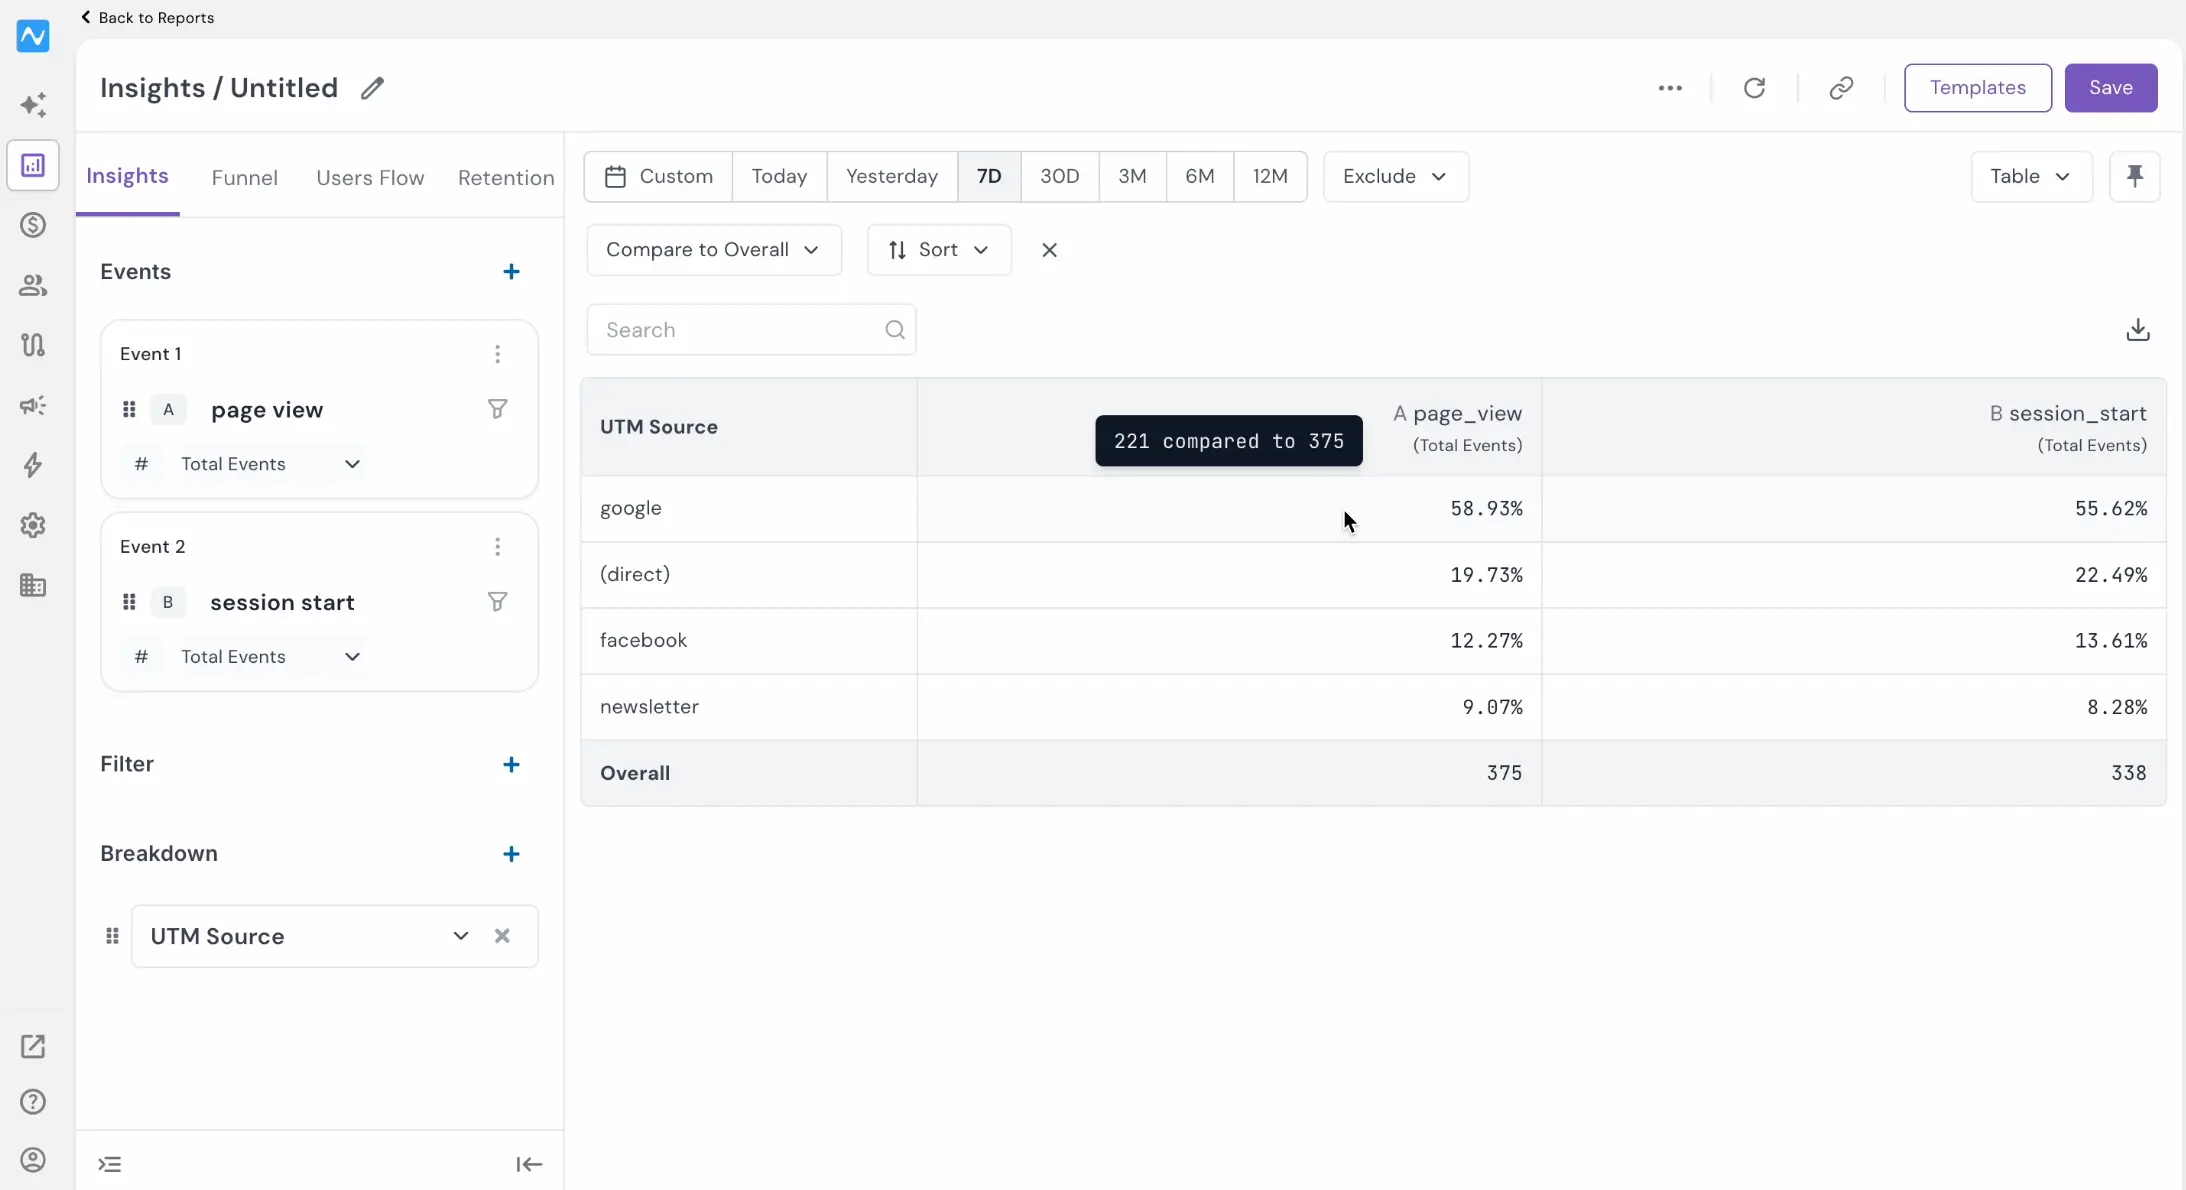
Task: Click the Save button
Action: coord(2111,88)
